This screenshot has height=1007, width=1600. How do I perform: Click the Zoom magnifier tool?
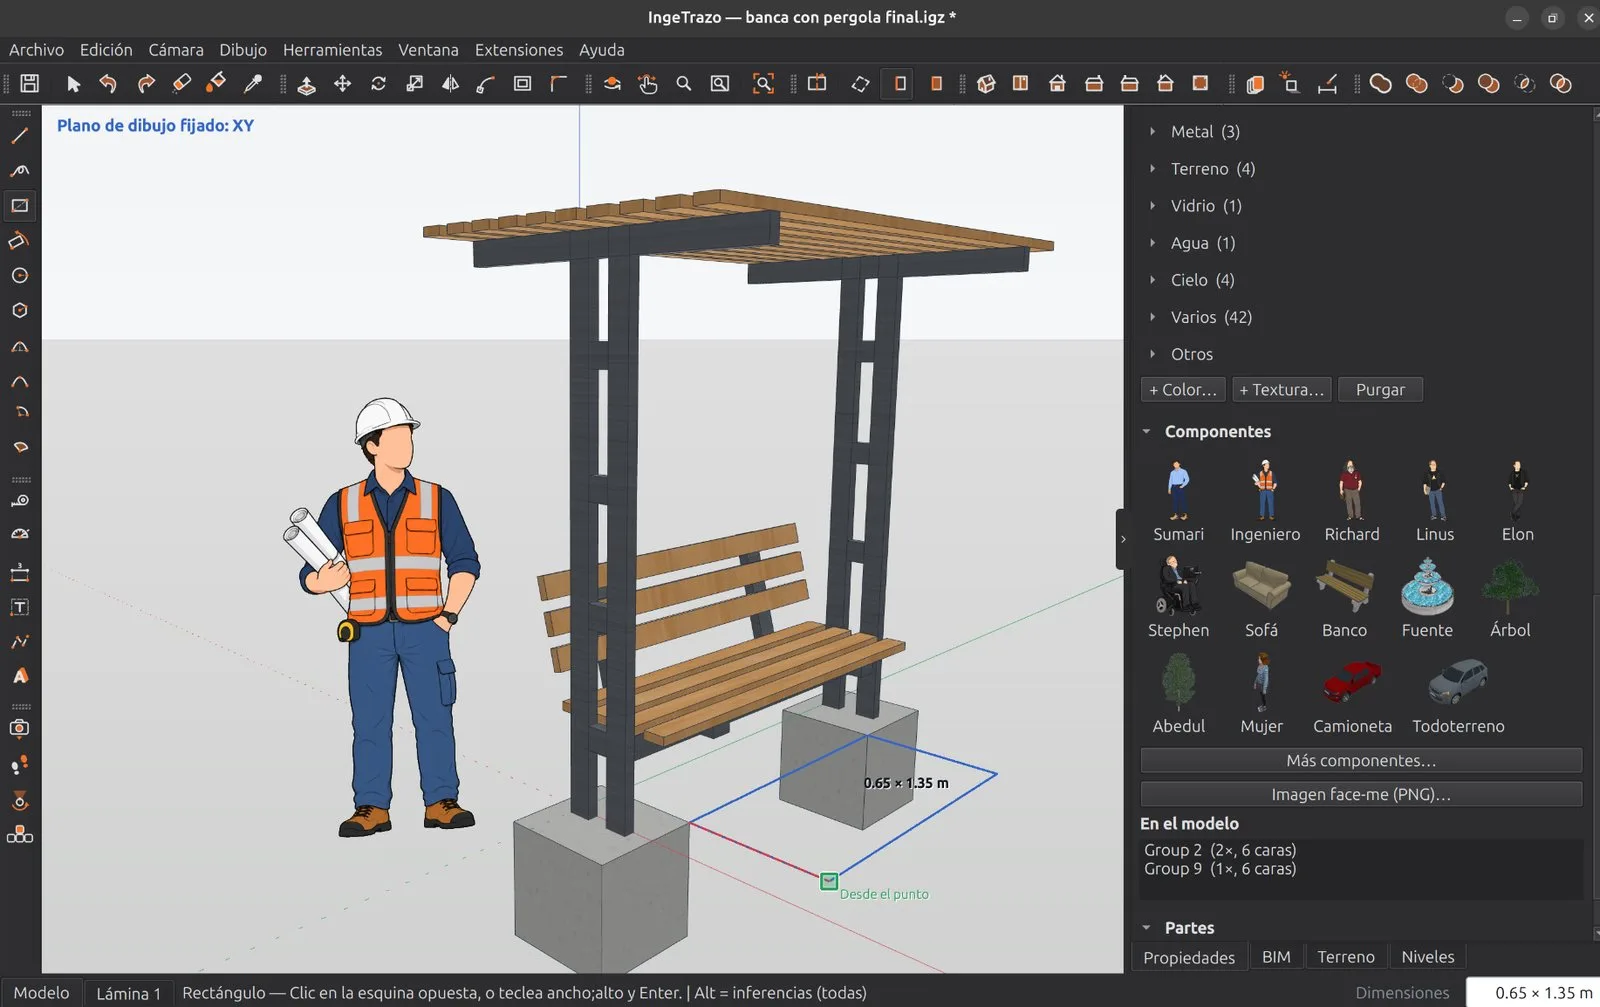pyautogui.click(x=684, y=84)
